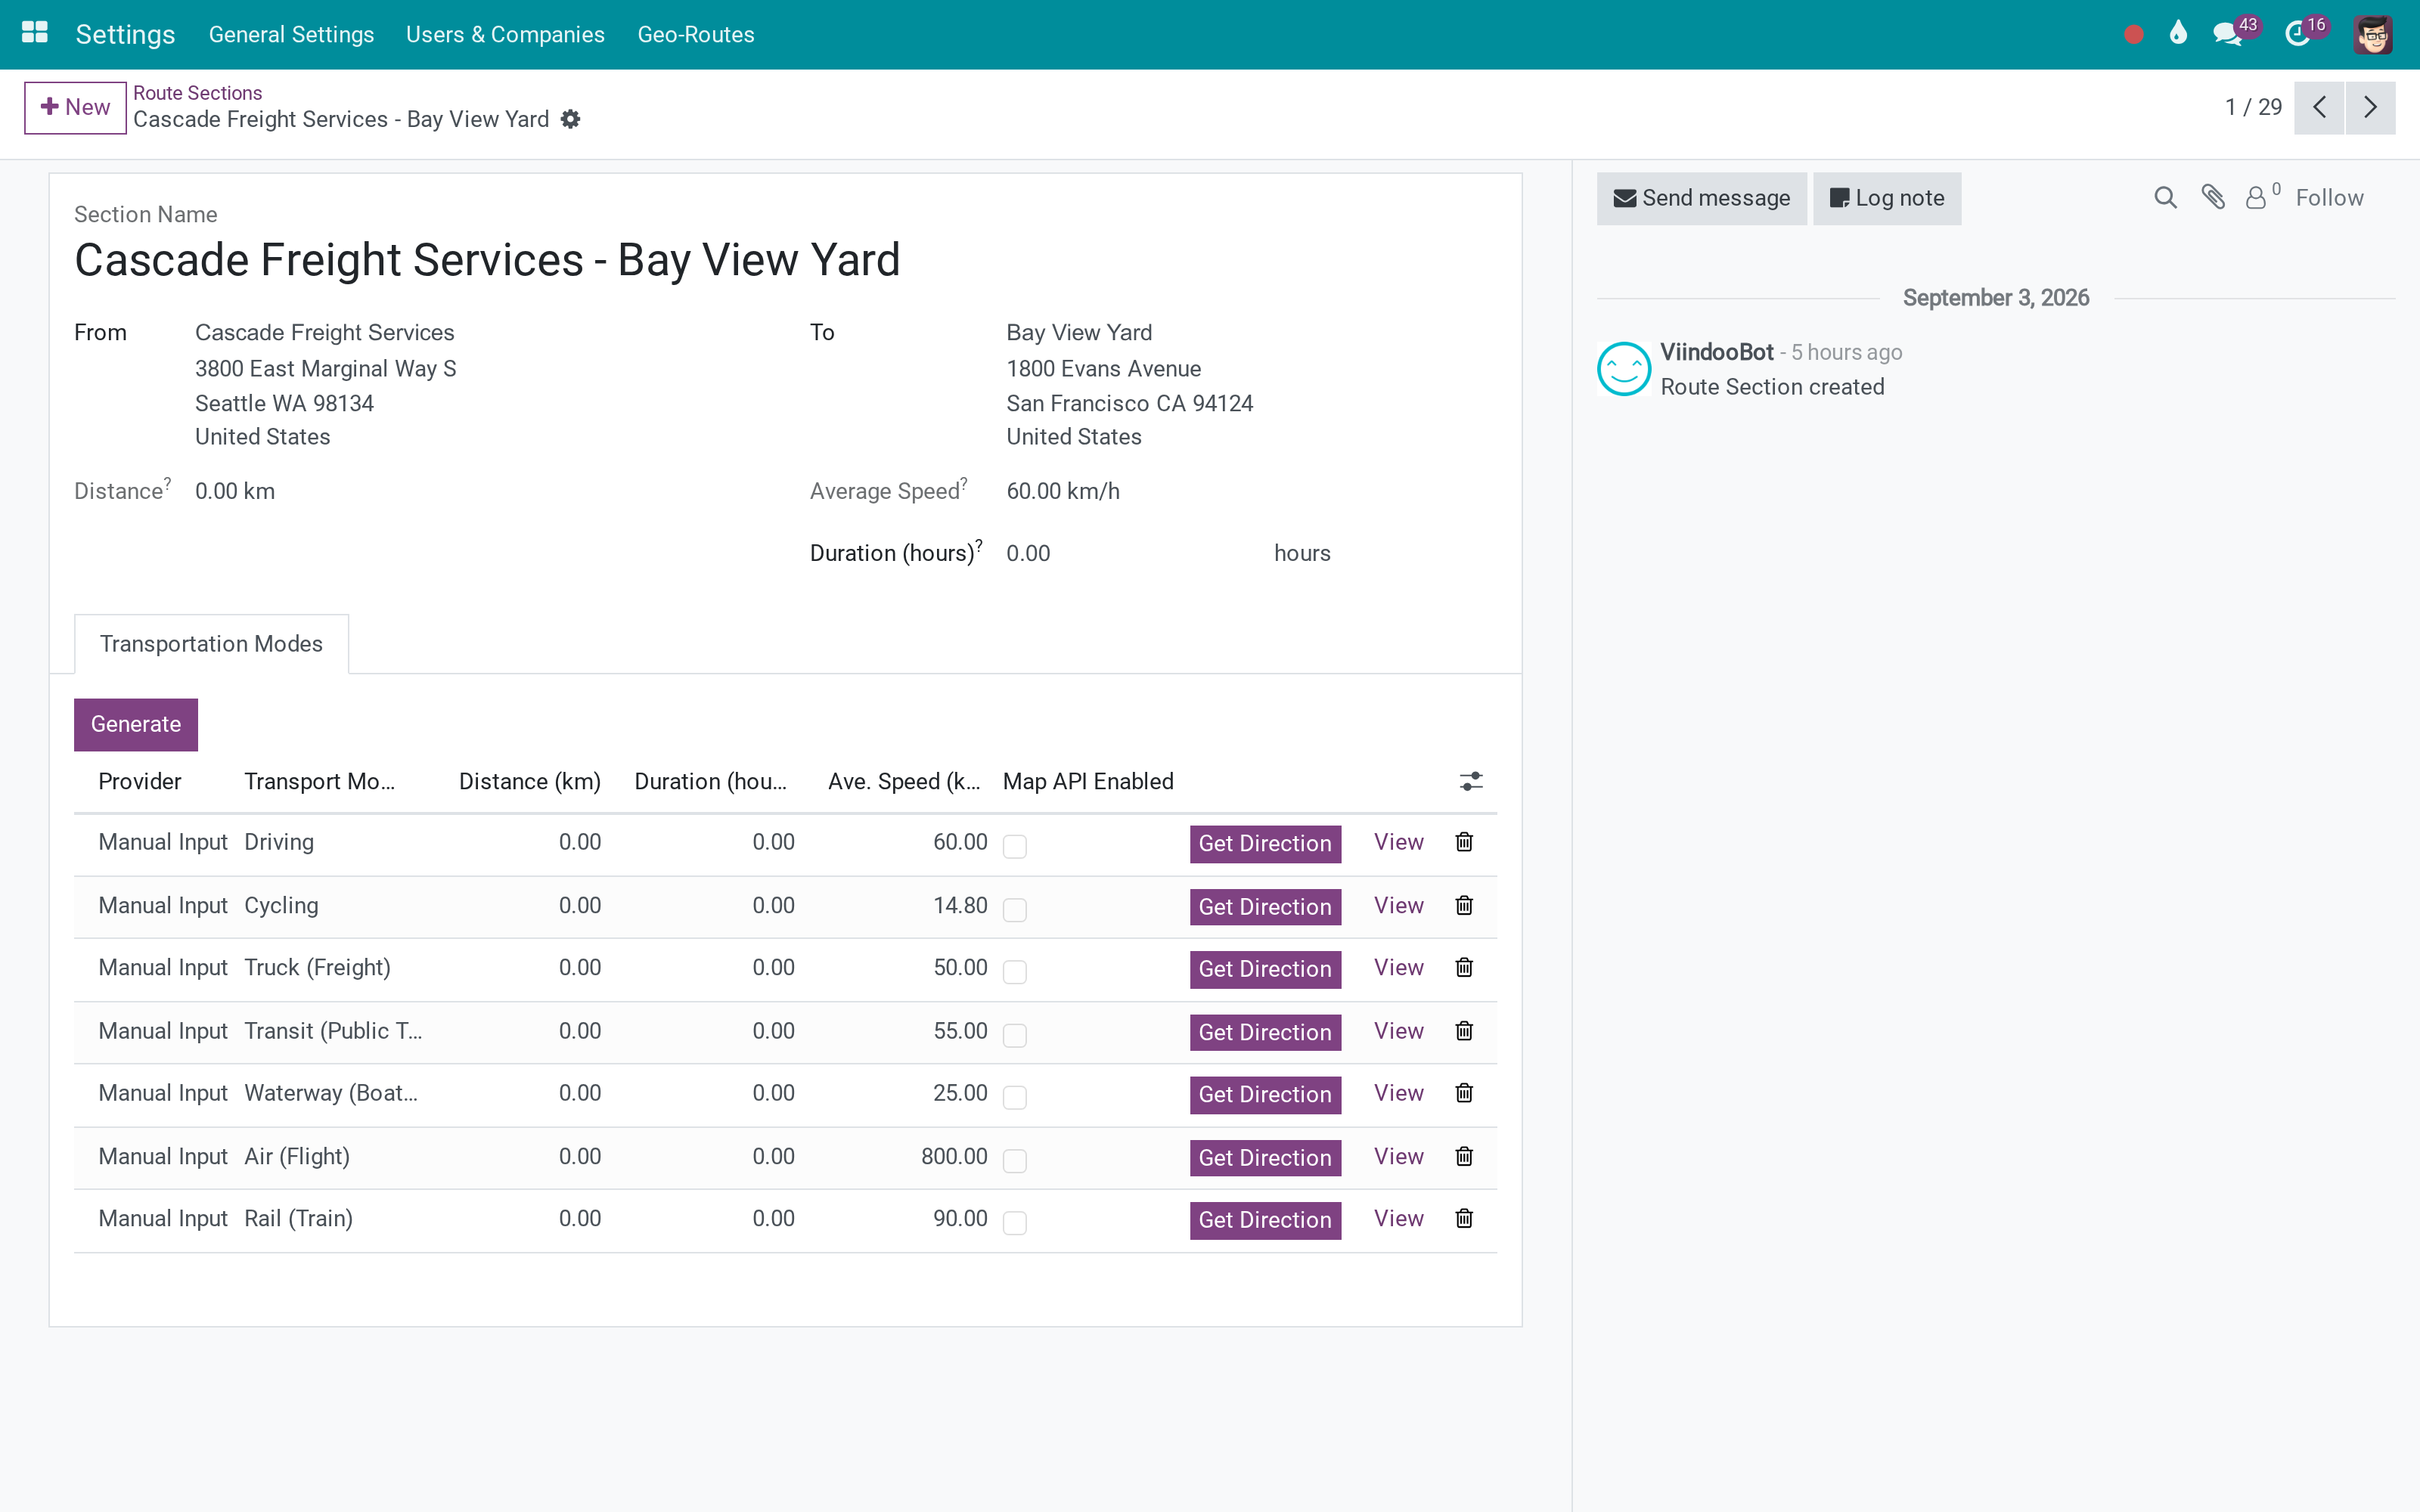
Task: Click the red recording status dot
Action: tap(2133, 35)
